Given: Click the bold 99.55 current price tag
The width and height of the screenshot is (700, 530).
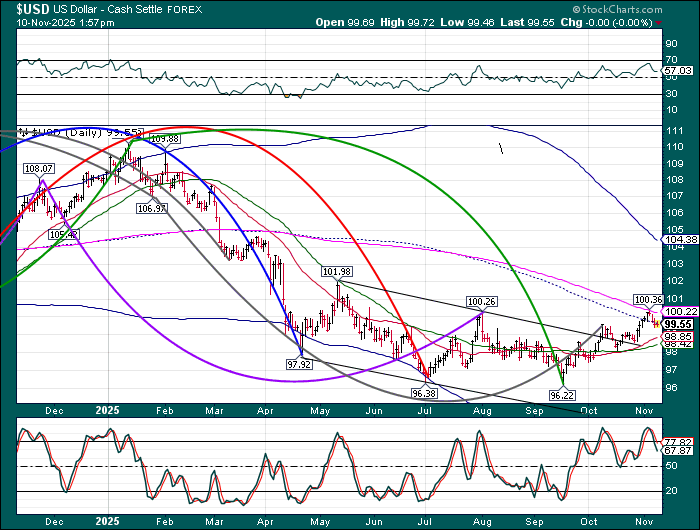Looking at the screenshot, I should pyautogui.click(x=679, y=325).
